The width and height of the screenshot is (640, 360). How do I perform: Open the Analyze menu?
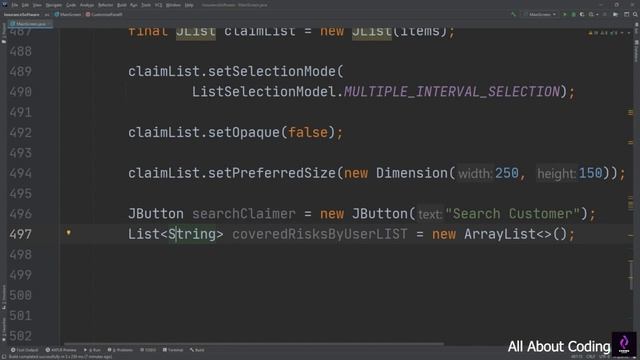click(x=87, y=5)
